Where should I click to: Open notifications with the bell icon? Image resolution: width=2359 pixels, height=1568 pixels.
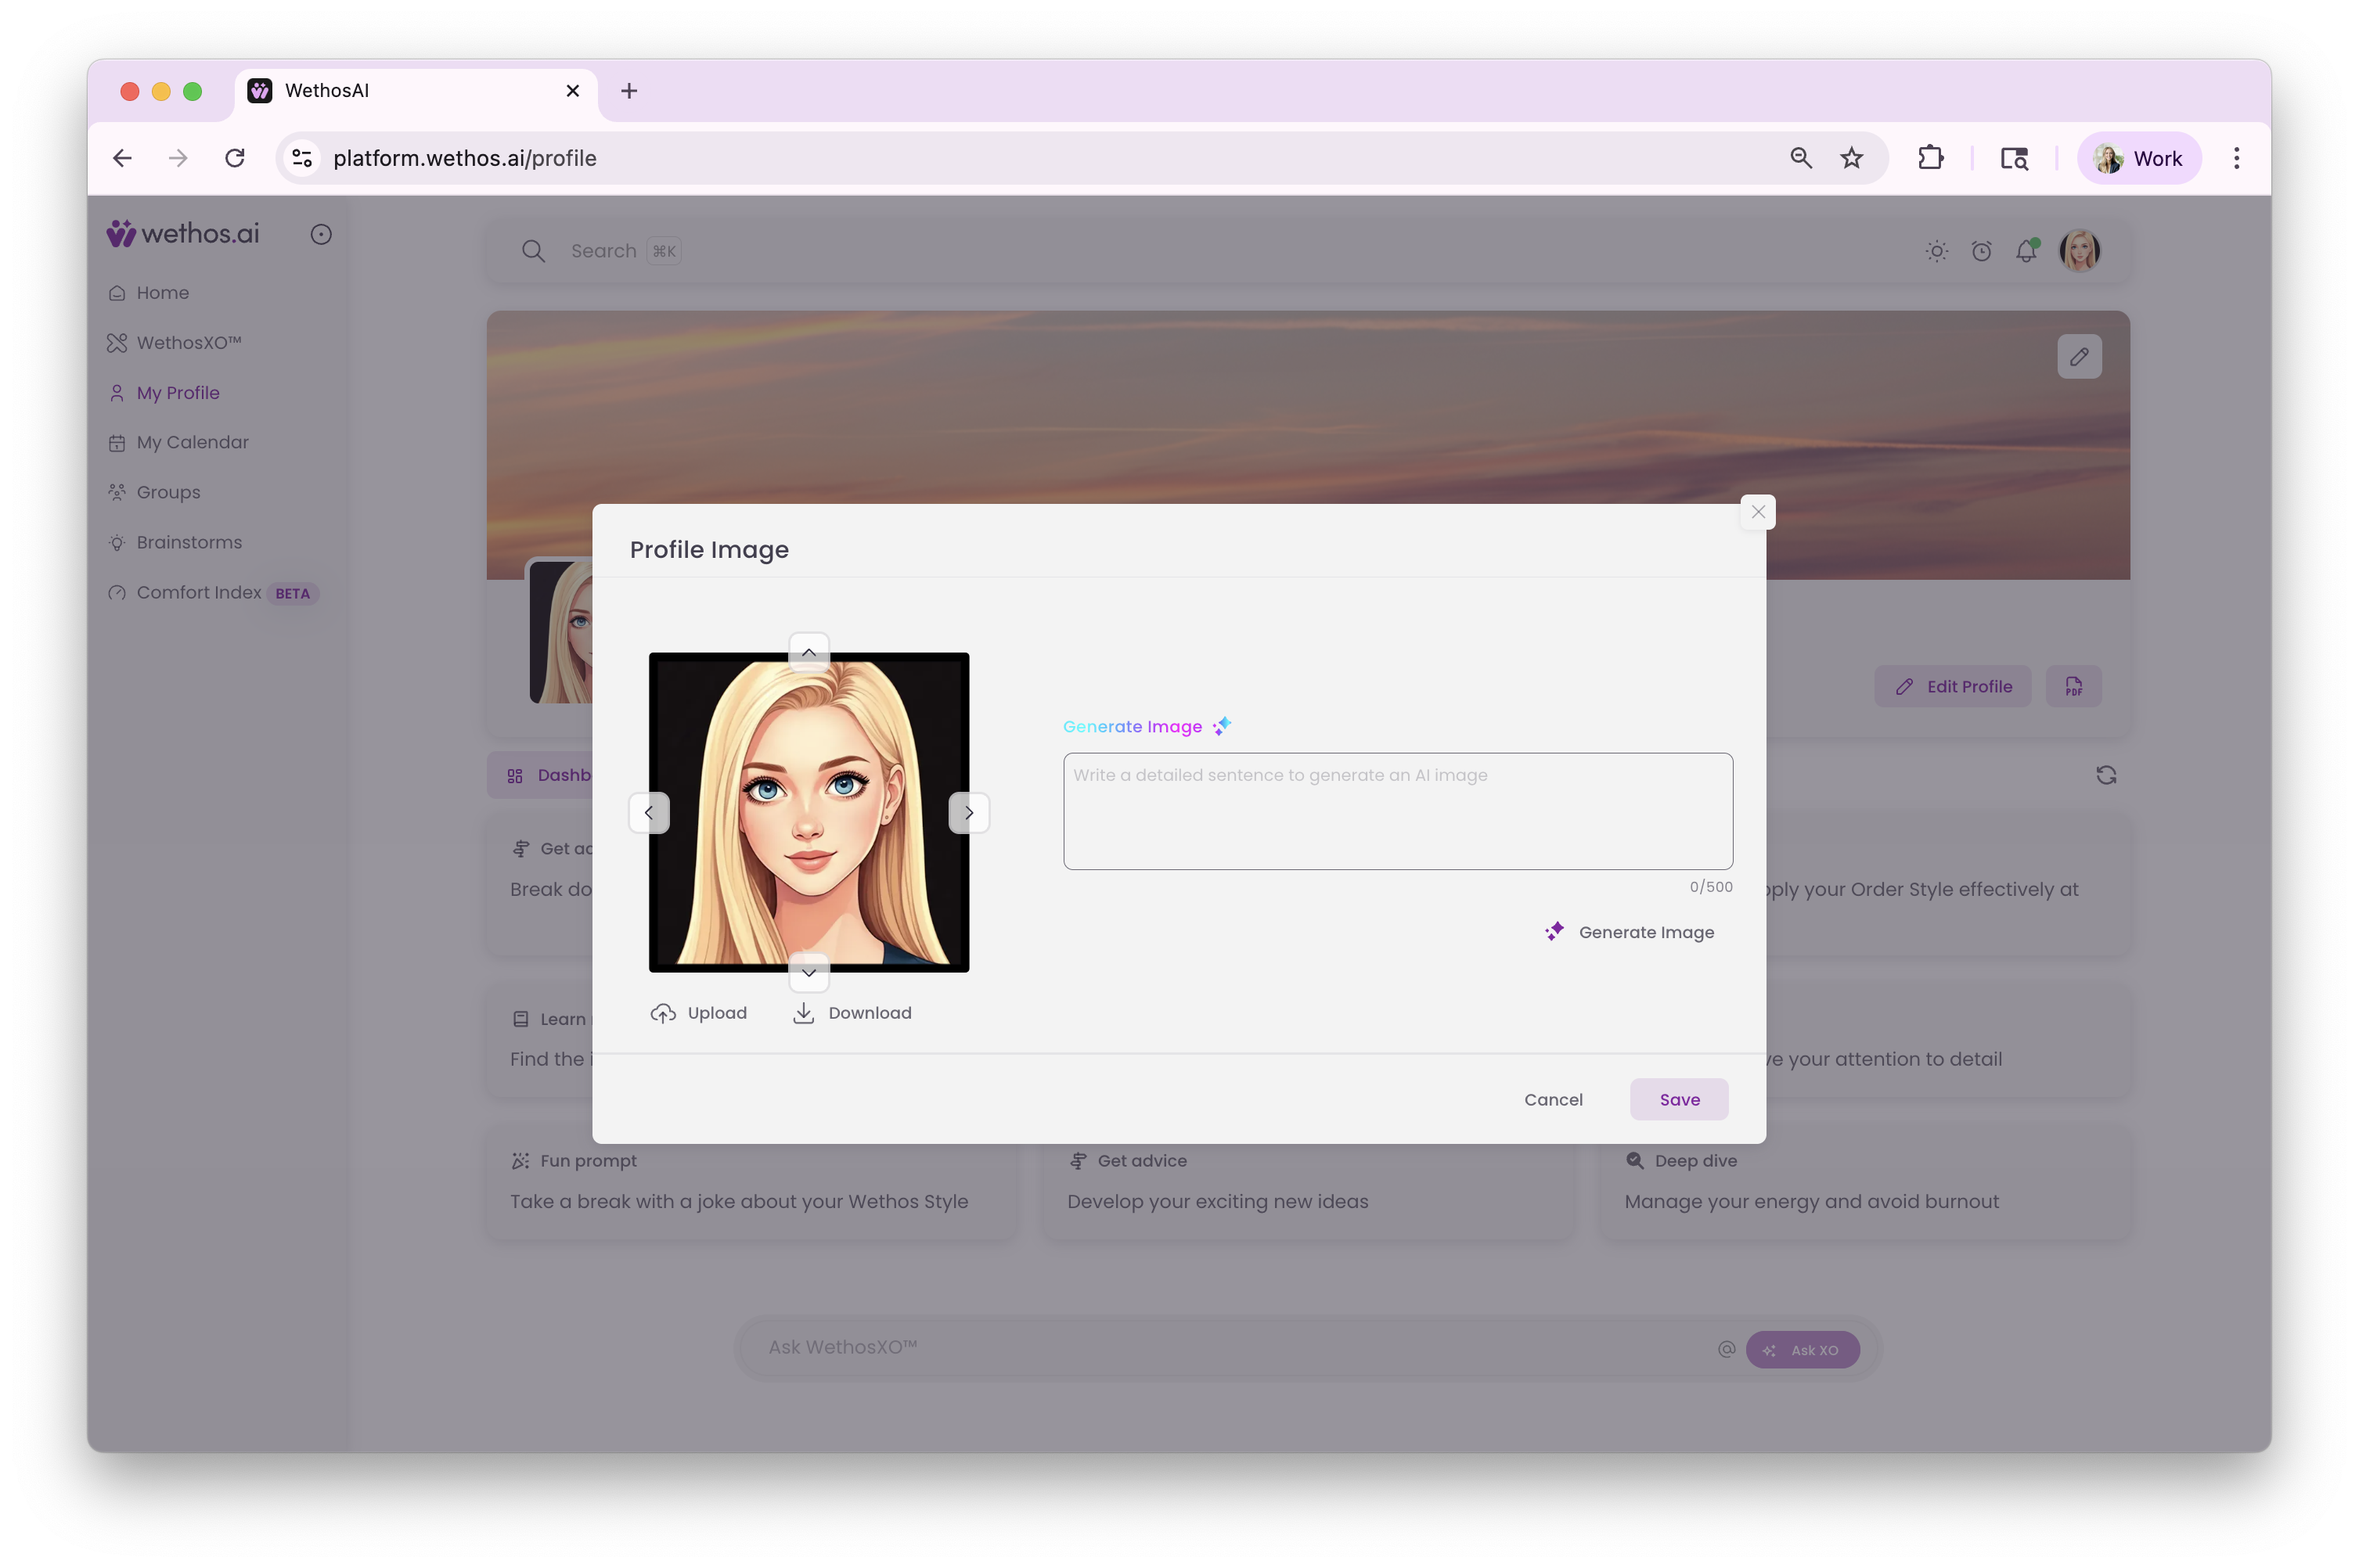pyautogui.click(x=2026, y=251)
